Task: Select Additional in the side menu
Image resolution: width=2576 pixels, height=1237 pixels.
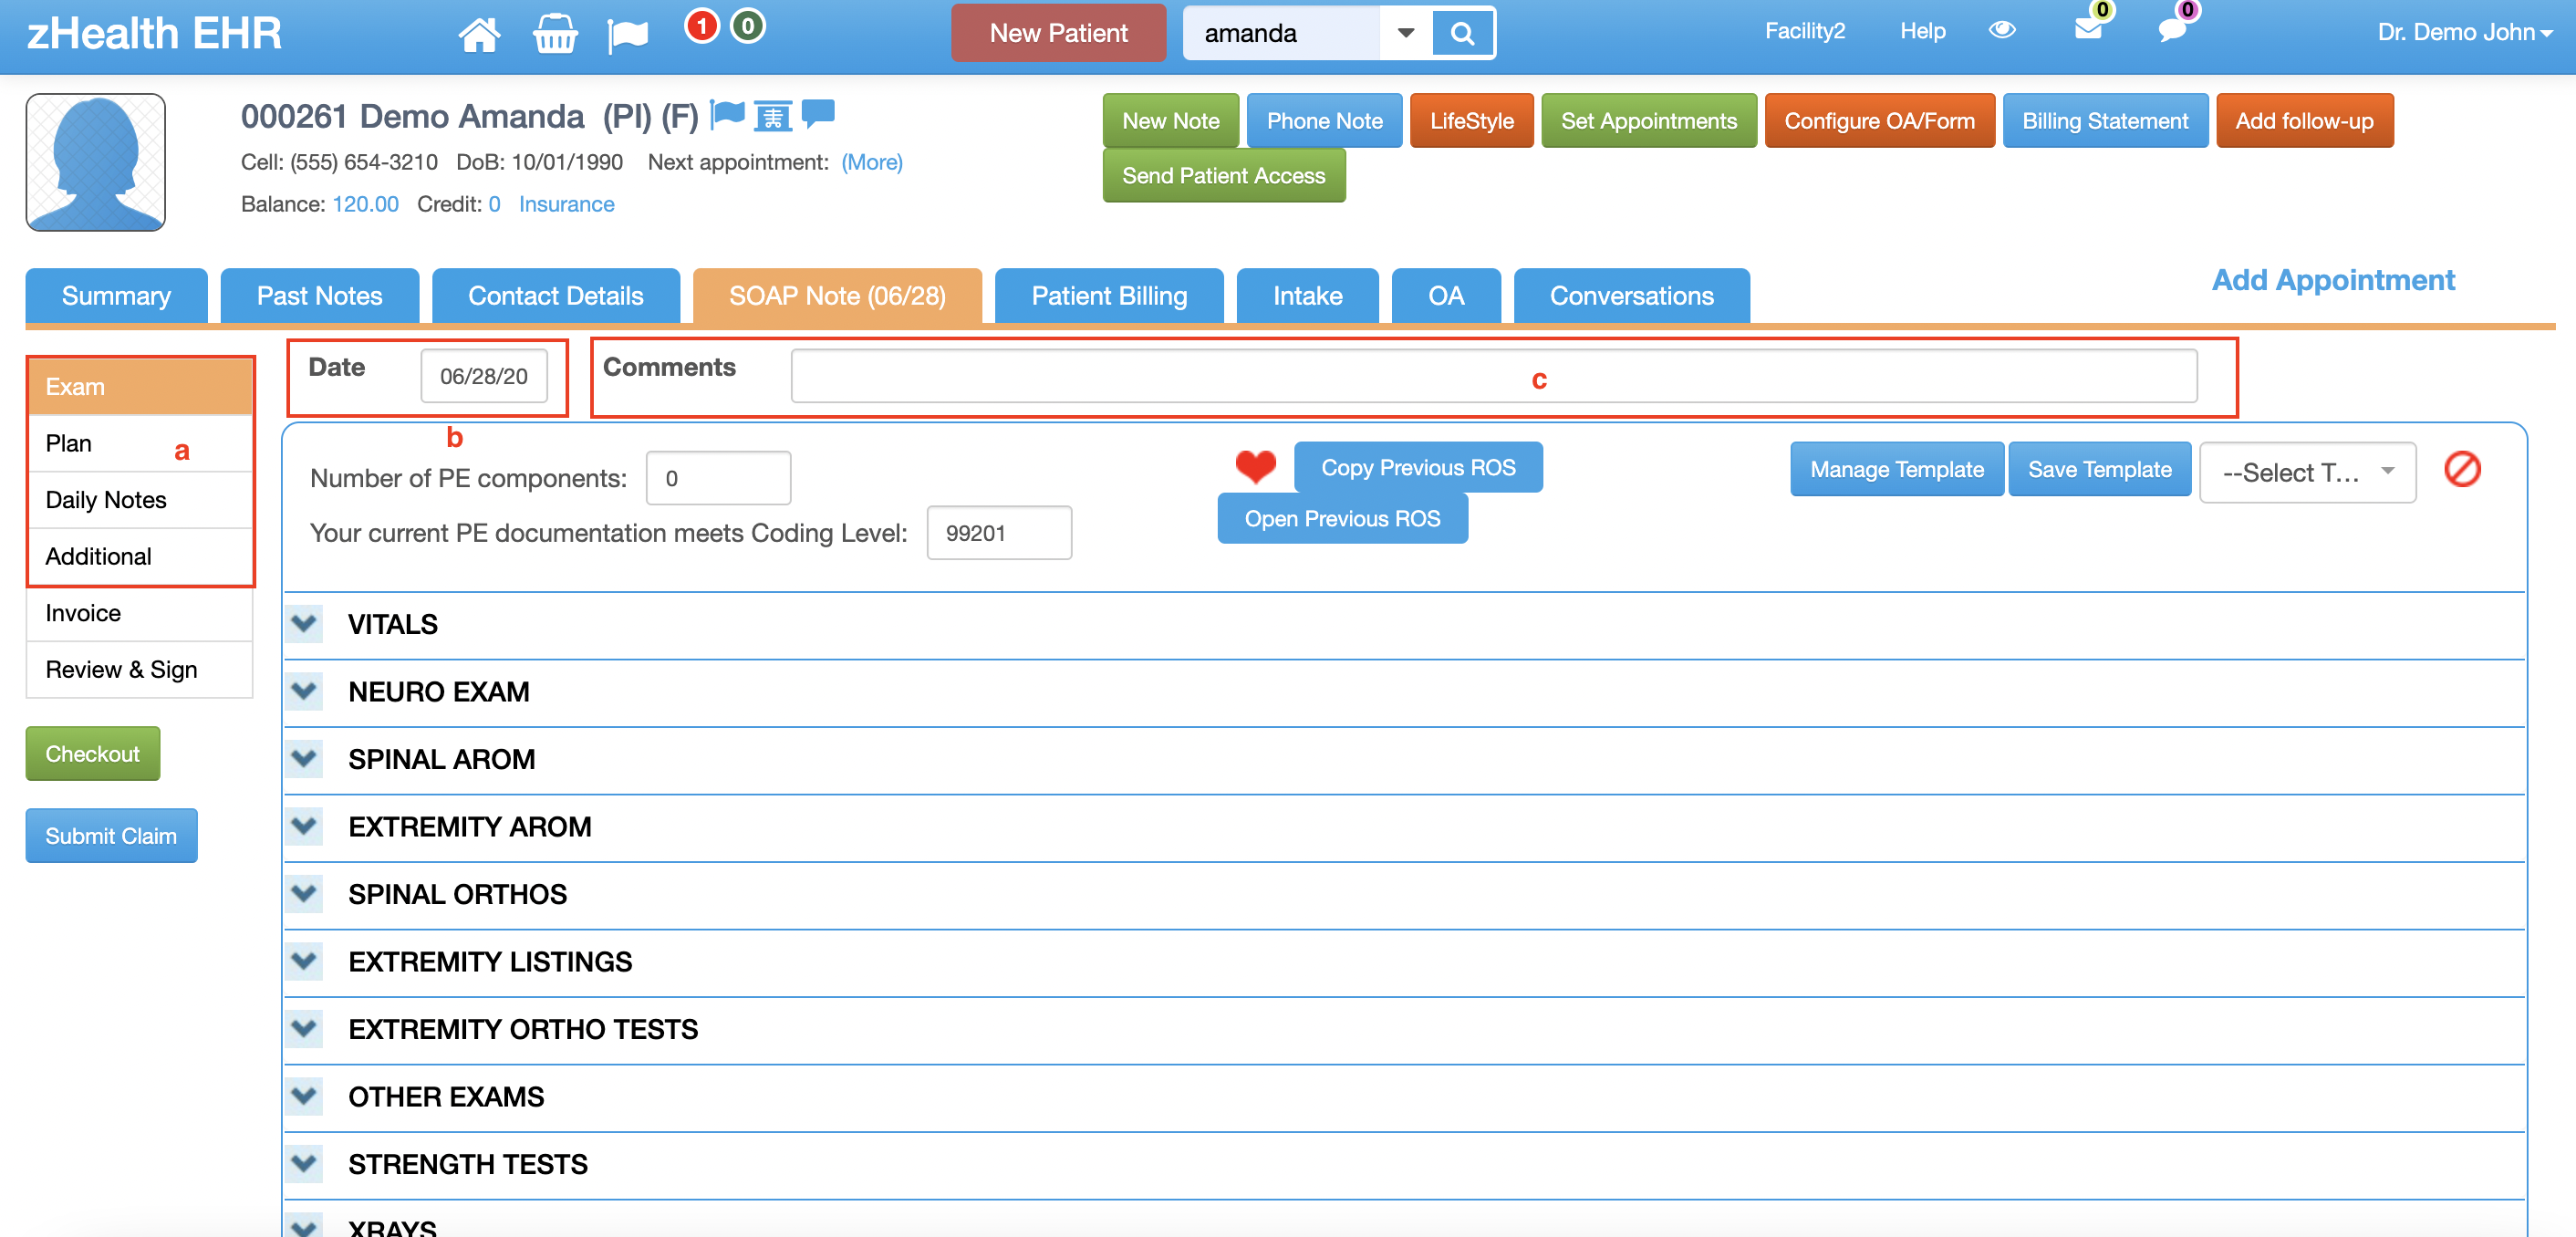Action: click(x=140, y=556)
